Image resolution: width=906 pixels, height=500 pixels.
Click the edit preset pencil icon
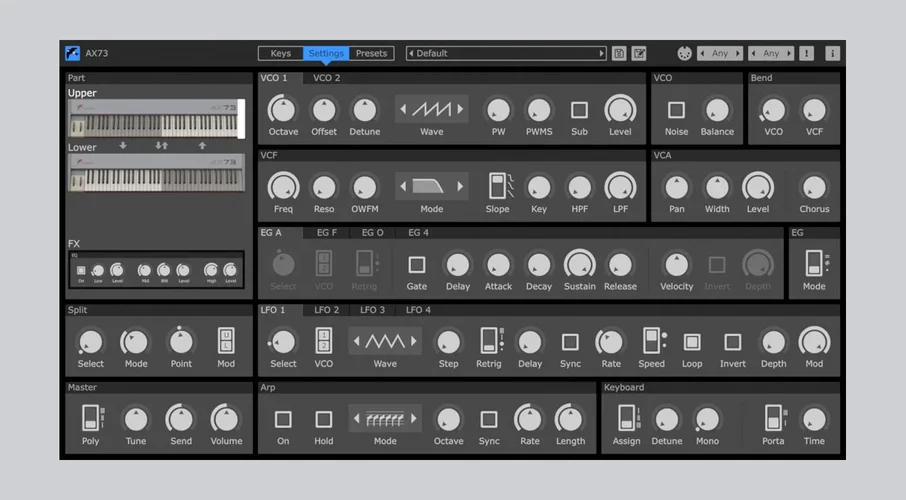639,54
